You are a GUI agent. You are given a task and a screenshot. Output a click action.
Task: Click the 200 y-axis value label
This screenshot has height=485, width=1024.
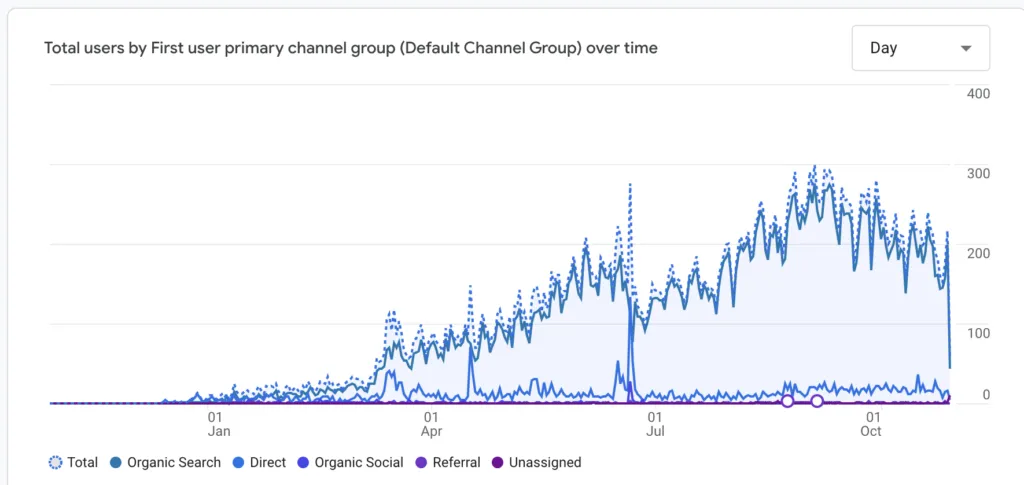click(x=978, y=253)
